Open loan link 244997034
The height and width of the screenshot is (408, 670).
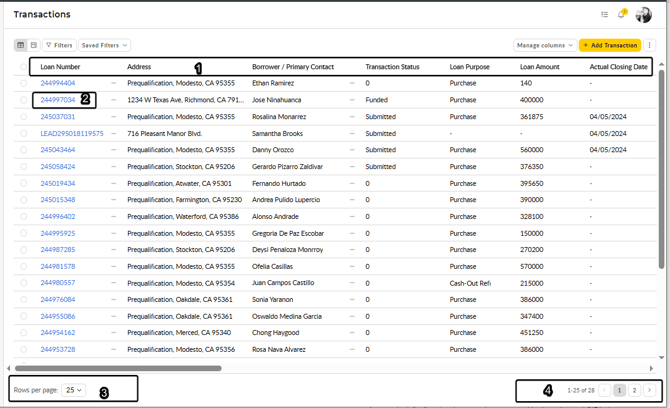tap(58, 100)
